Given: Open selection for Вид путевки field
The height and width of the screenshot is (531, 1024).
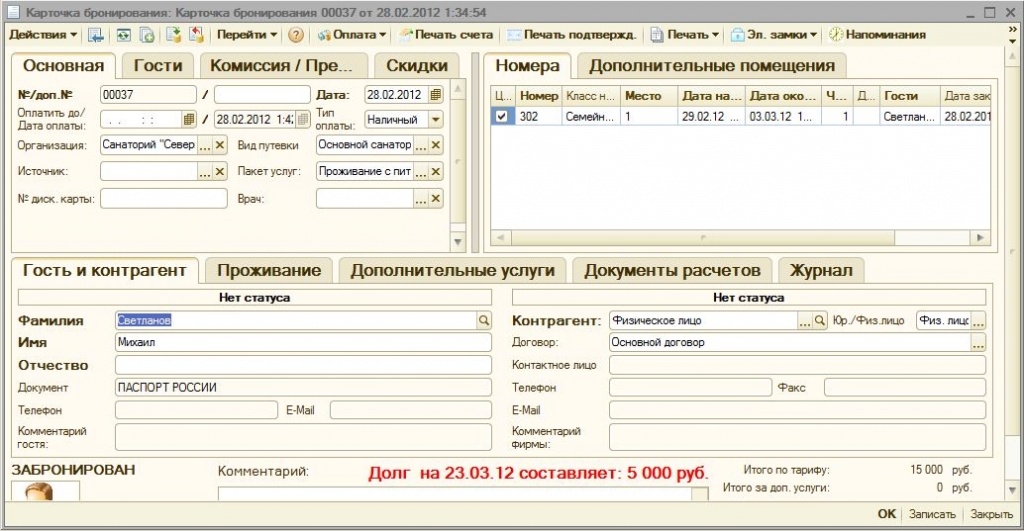Looking at the screenshot, I should (421, 145).
